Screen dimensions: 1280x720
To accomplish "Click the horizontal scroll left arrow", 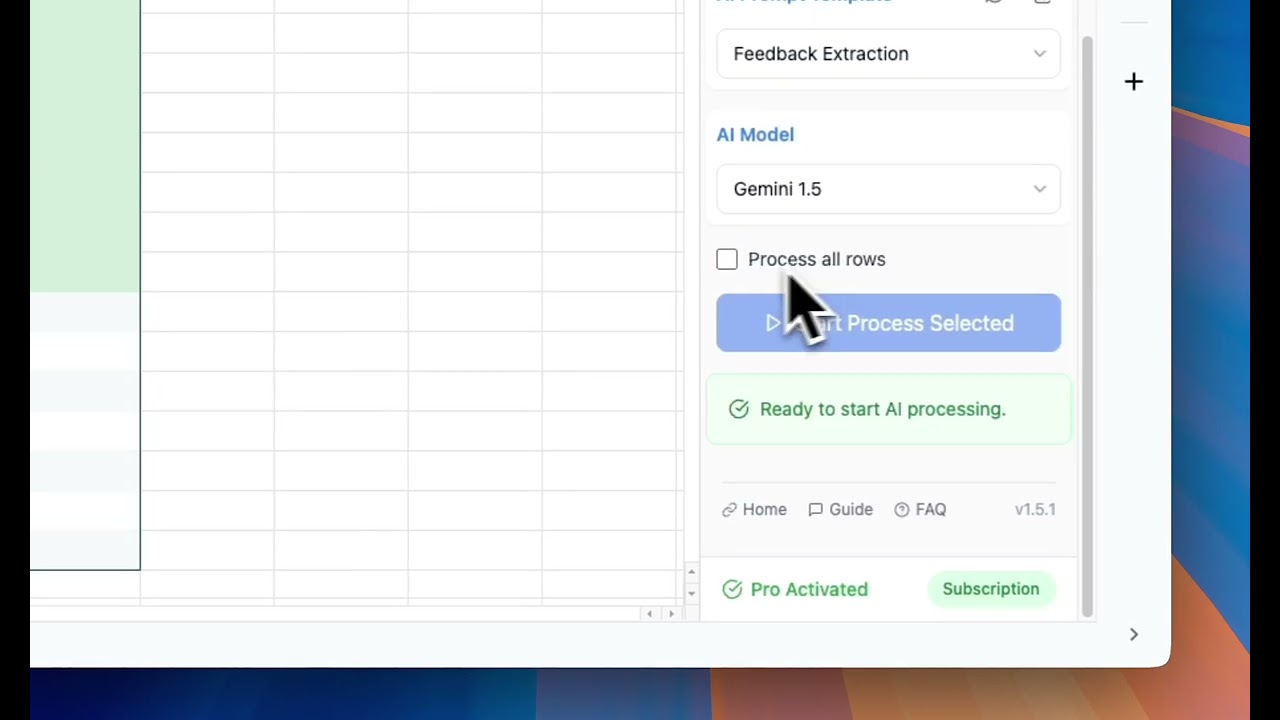I will pyautogui.click(x=649, y=613).
